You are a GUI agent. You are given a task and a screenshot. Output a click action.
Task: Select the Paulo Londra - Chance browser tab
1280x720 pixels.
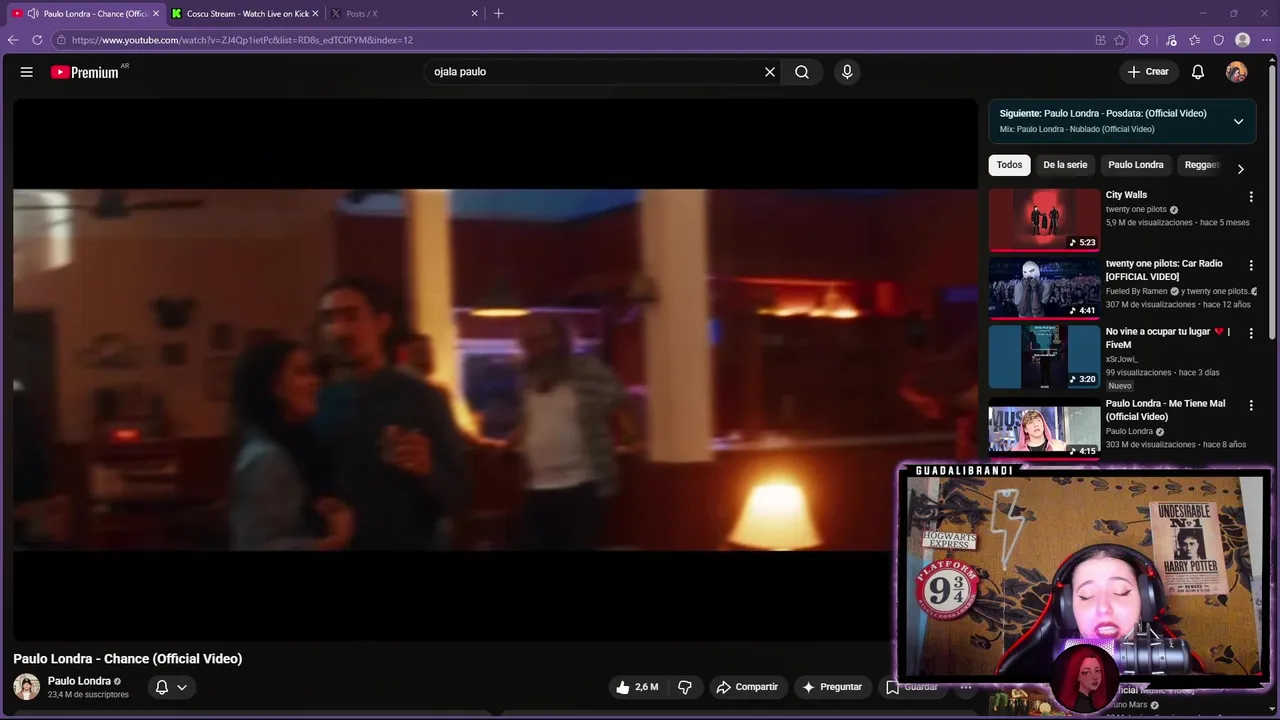pos(87,13)
